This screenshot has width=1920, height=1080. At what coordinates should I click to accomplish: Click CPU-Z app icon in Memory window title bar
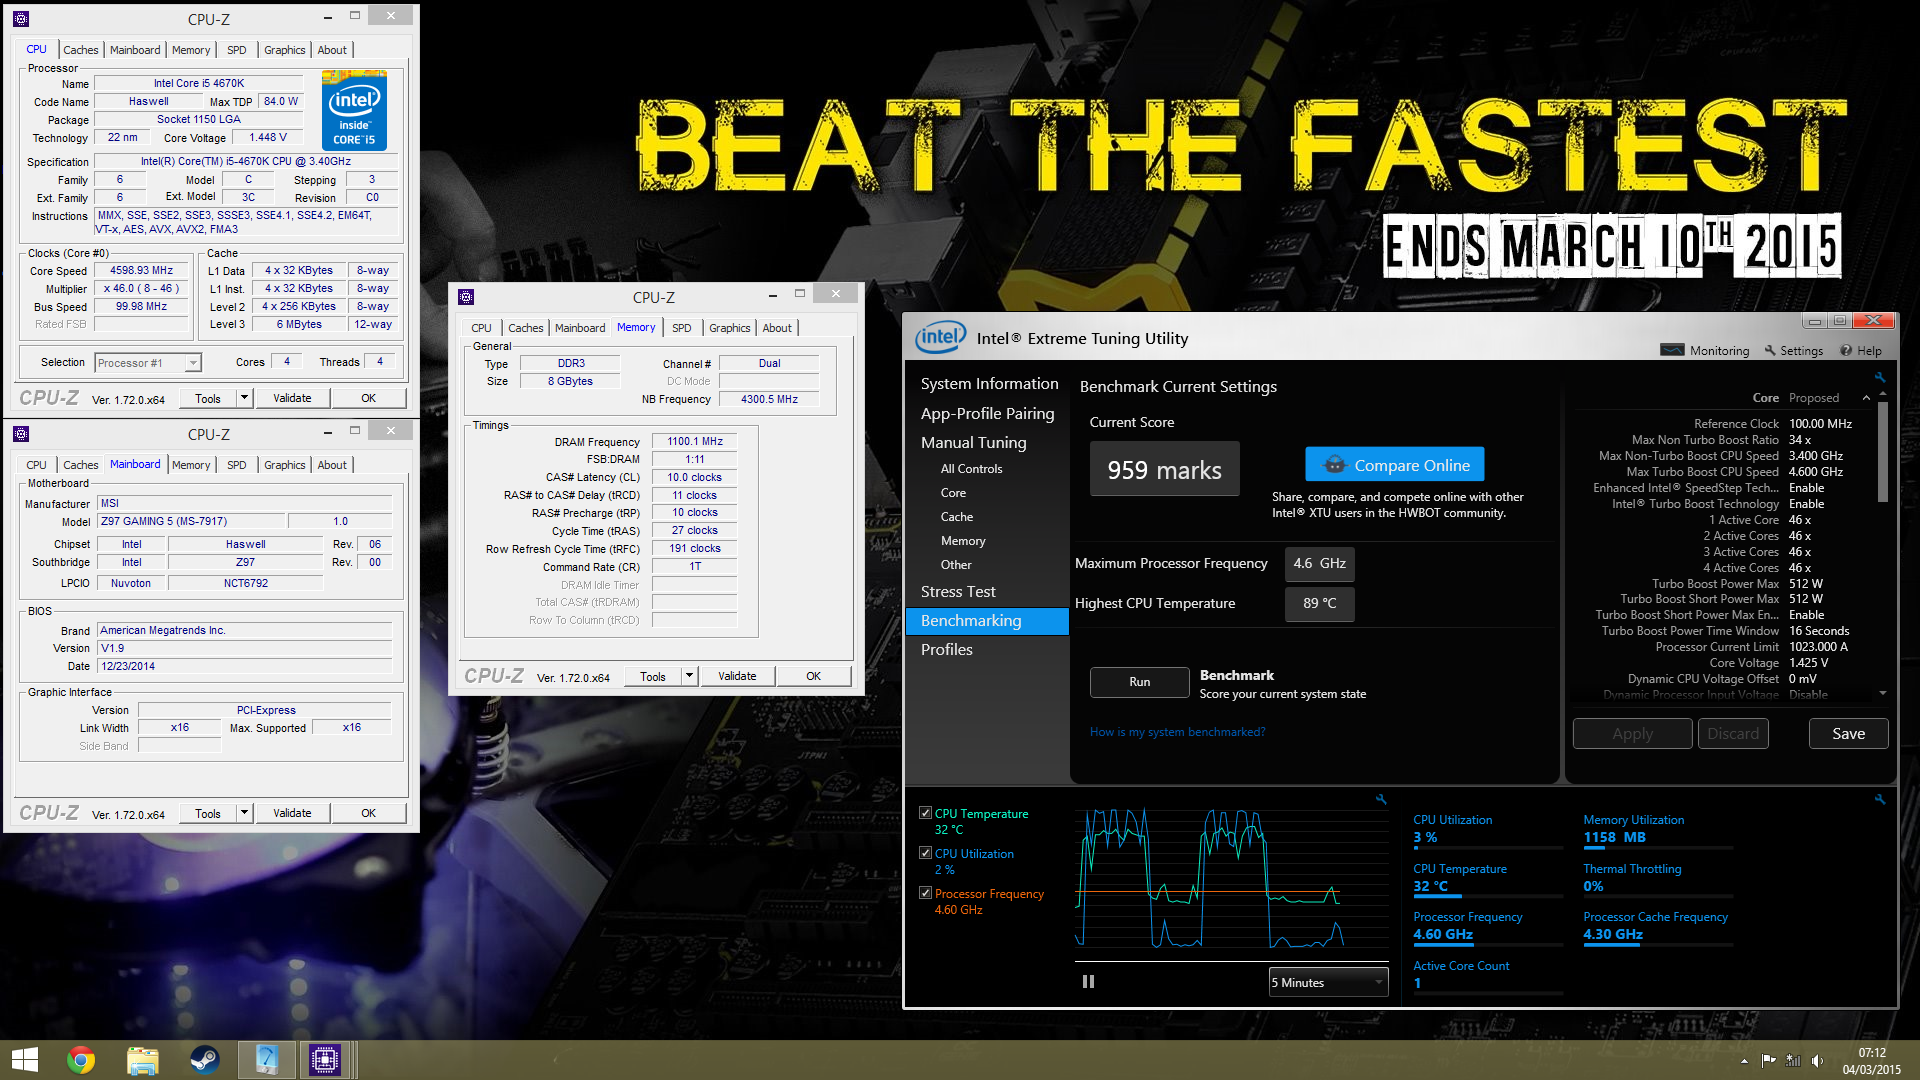(466, 297)
